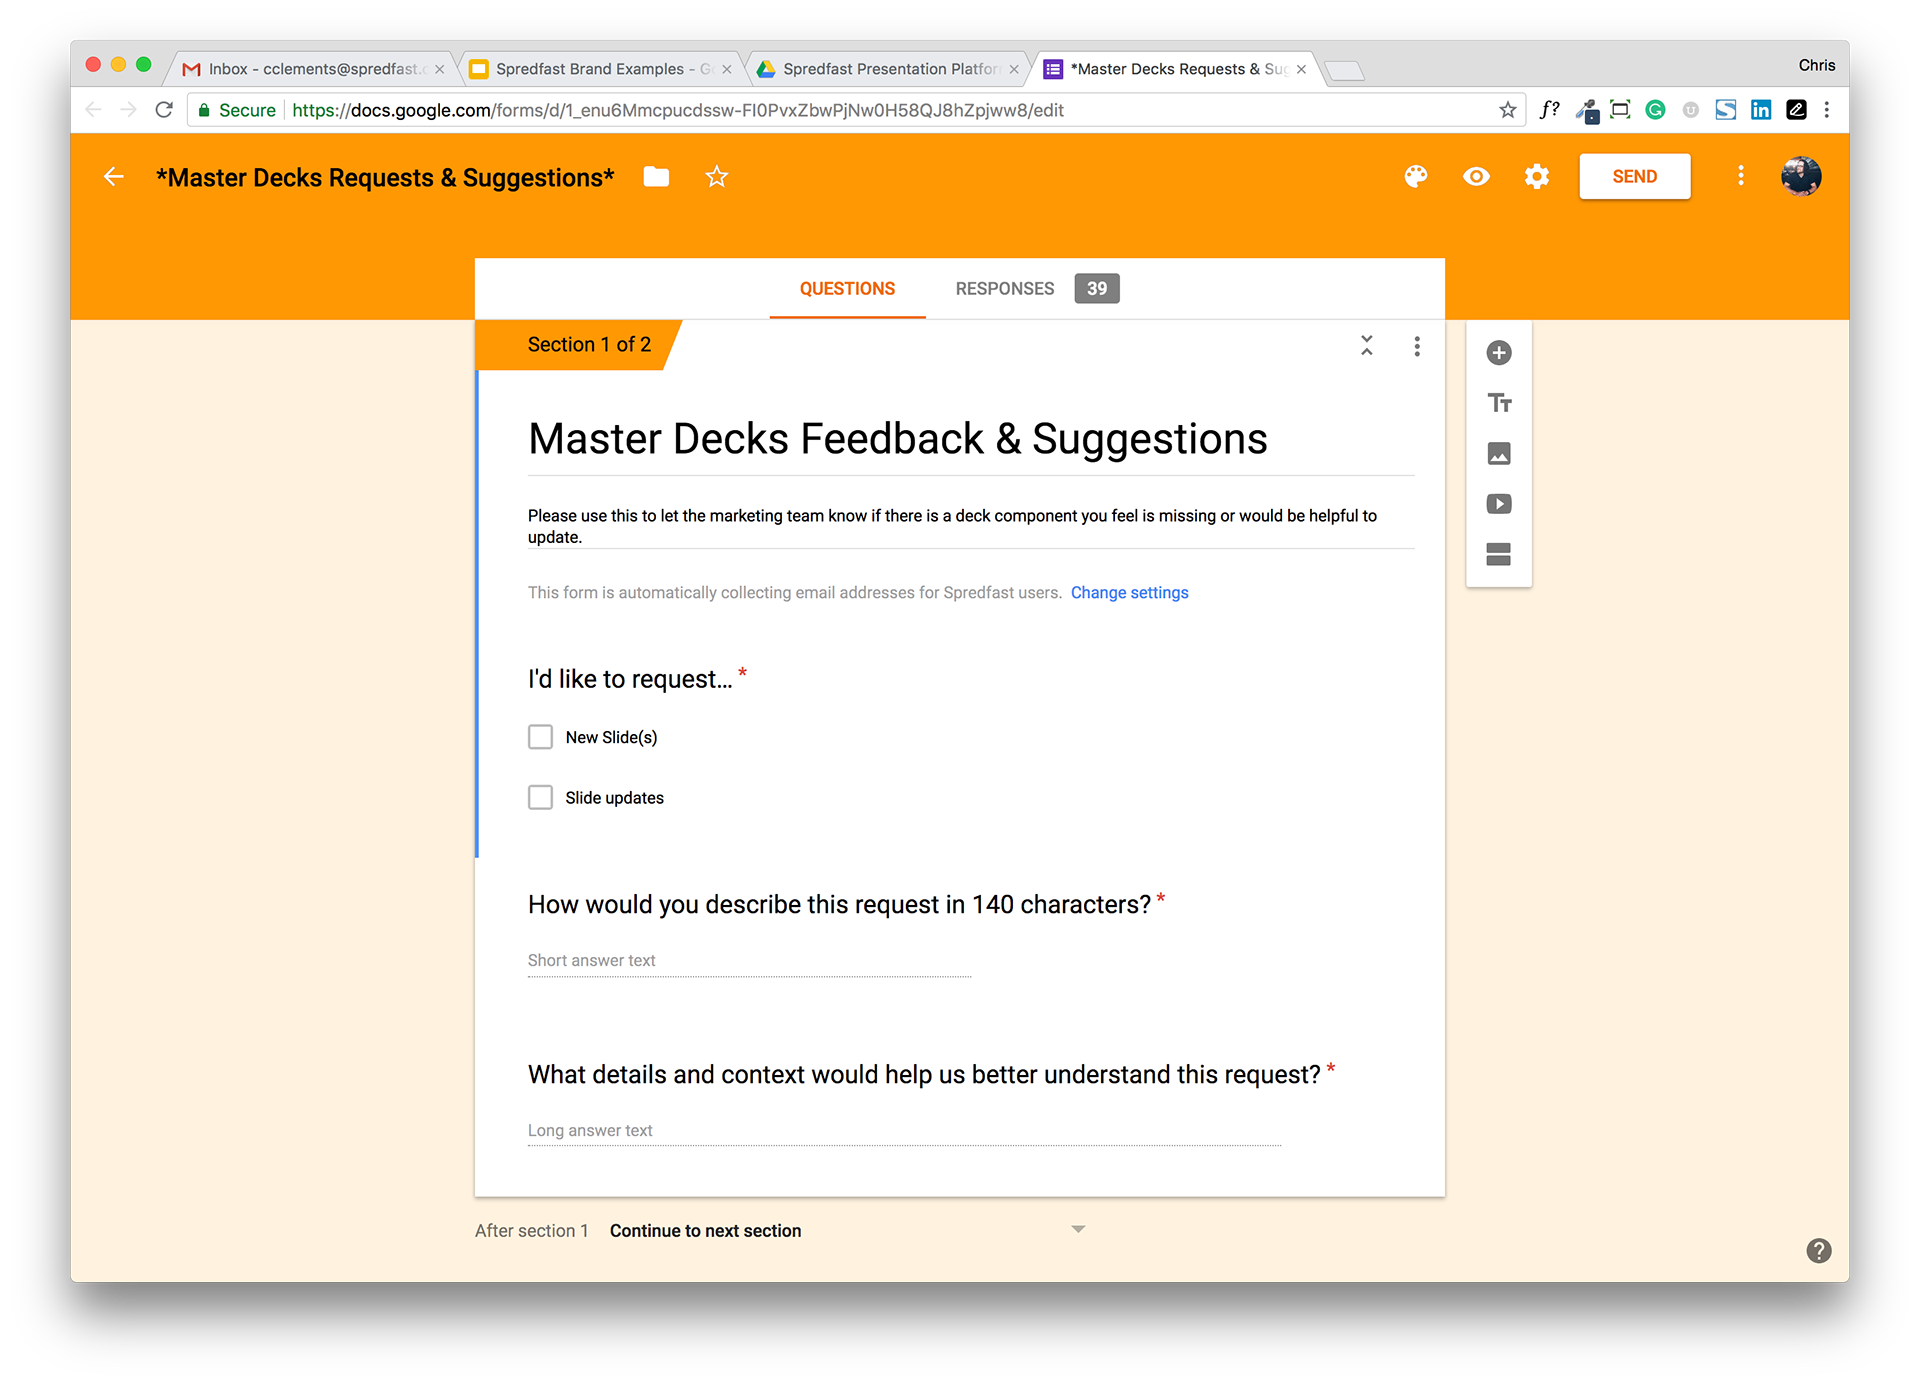Screen dimensions: 1920x1383
Task: Expand the Continue to next section dropdown
Action: click(1077, 1229)
